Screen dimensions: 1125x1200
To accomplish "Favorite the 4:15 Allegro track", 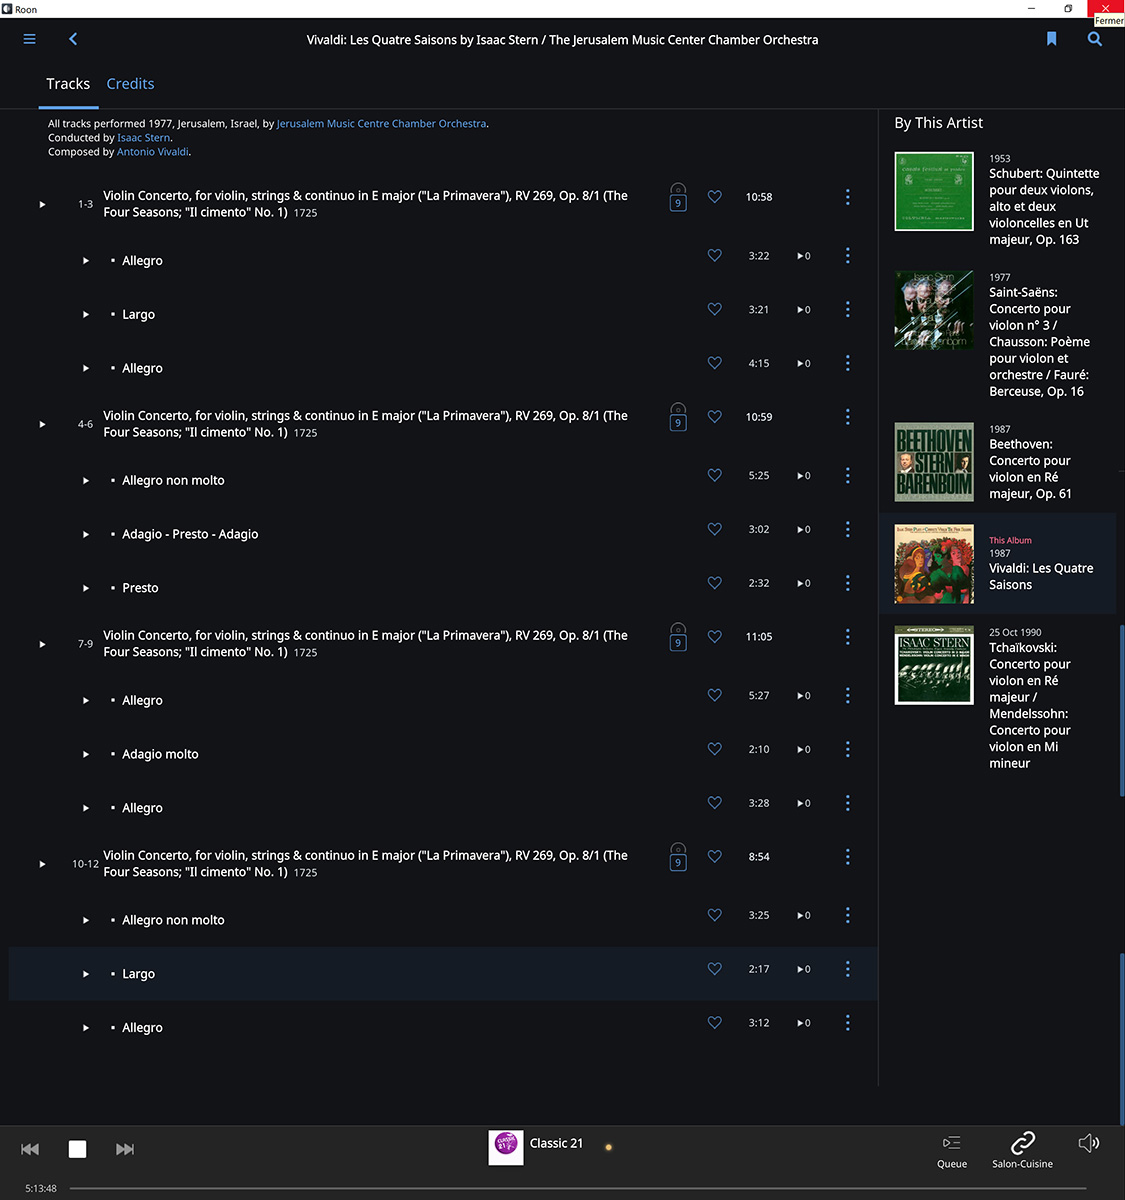I will (x=715, y=364).
